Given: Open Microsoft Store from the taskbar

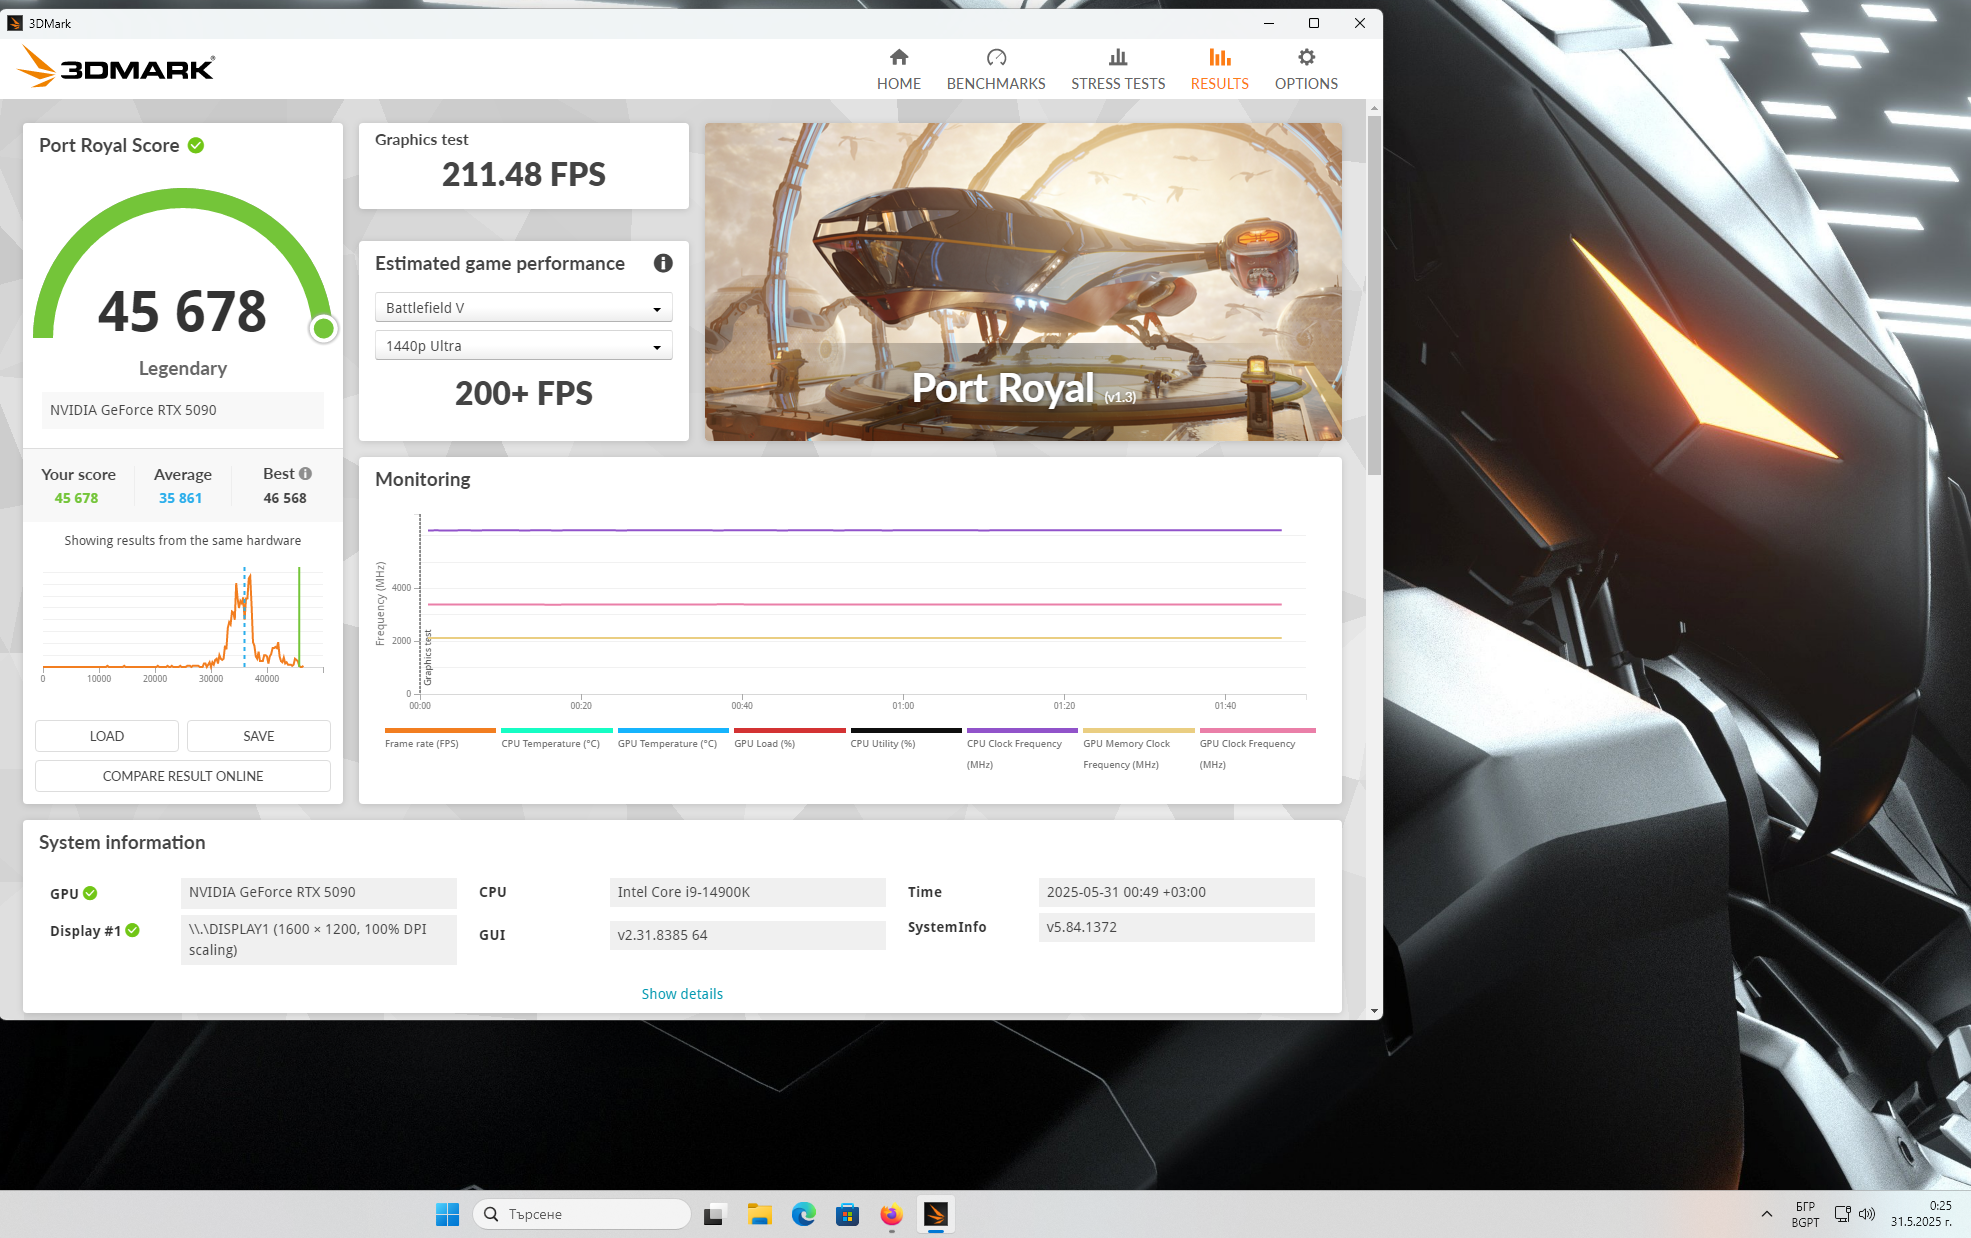Looking at the screenshot, I should click(847, 1214).
